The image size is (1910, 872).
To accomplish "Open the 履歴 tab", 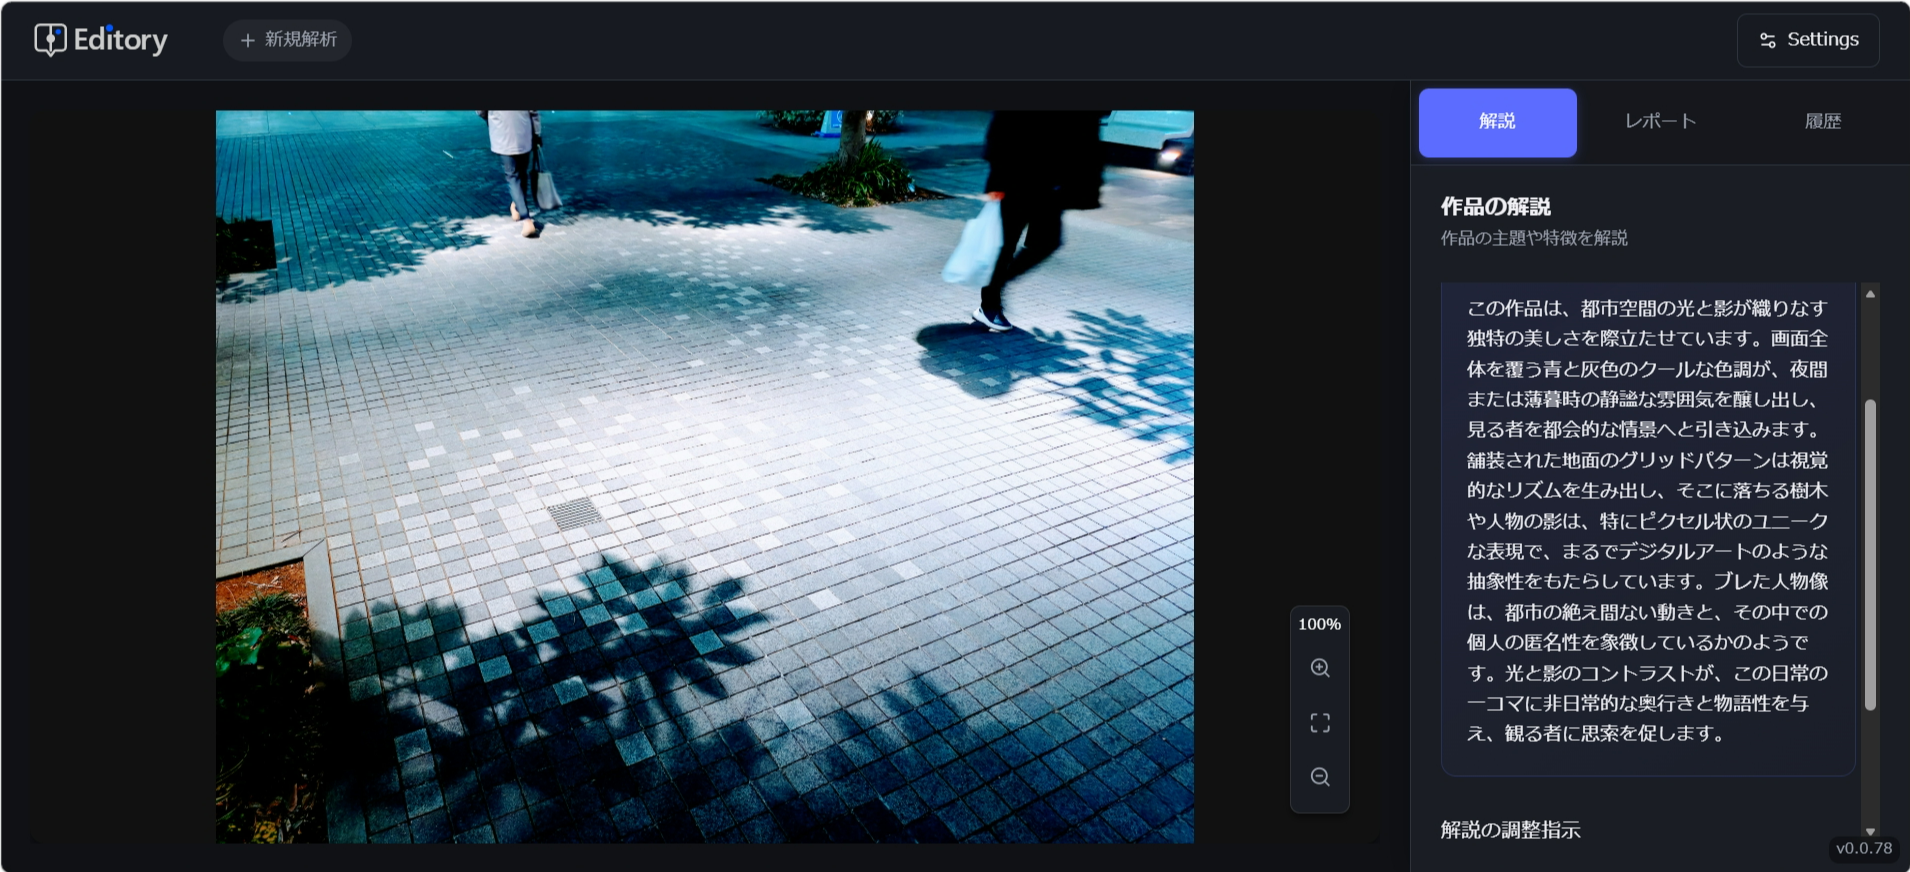I will (x=1822, y=122).
